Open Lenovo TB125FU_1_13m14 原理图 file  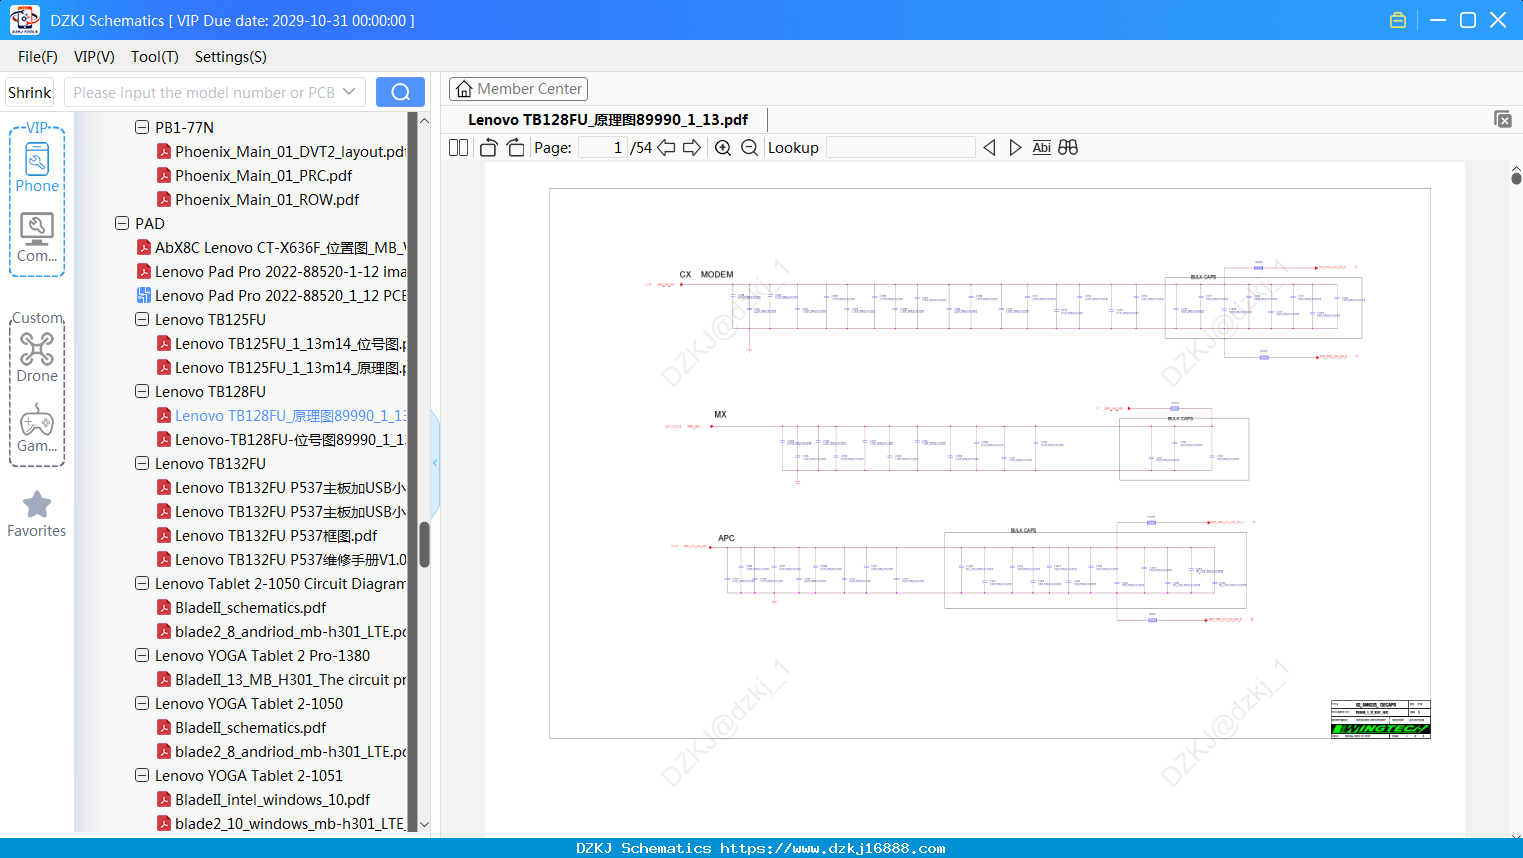281,368
